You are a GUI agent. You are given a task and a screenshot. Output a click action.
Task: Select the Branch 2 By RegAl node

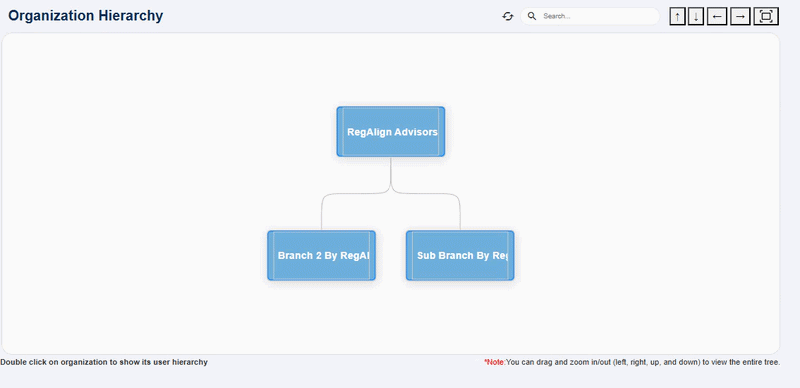[321, 255]
